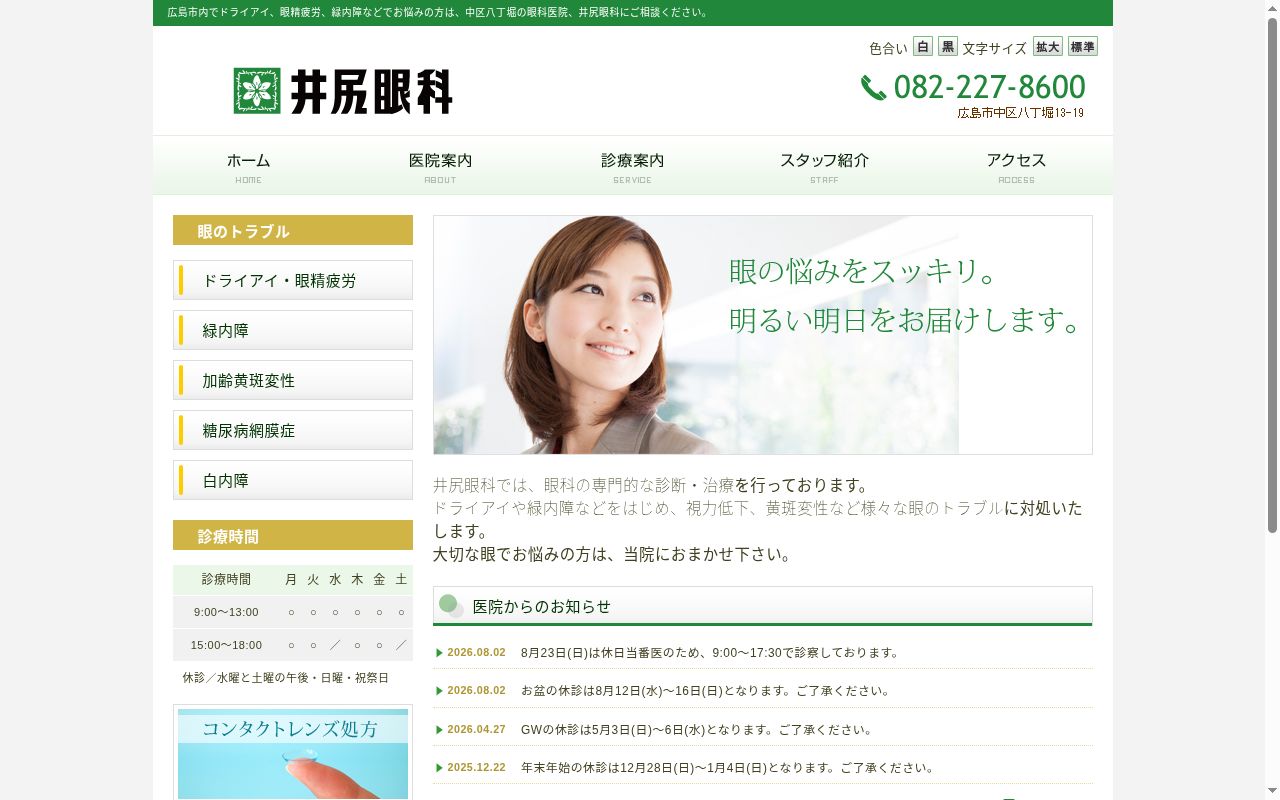Read the お盆の休診 announcement

pyautogui.click(x=705, y=691)
